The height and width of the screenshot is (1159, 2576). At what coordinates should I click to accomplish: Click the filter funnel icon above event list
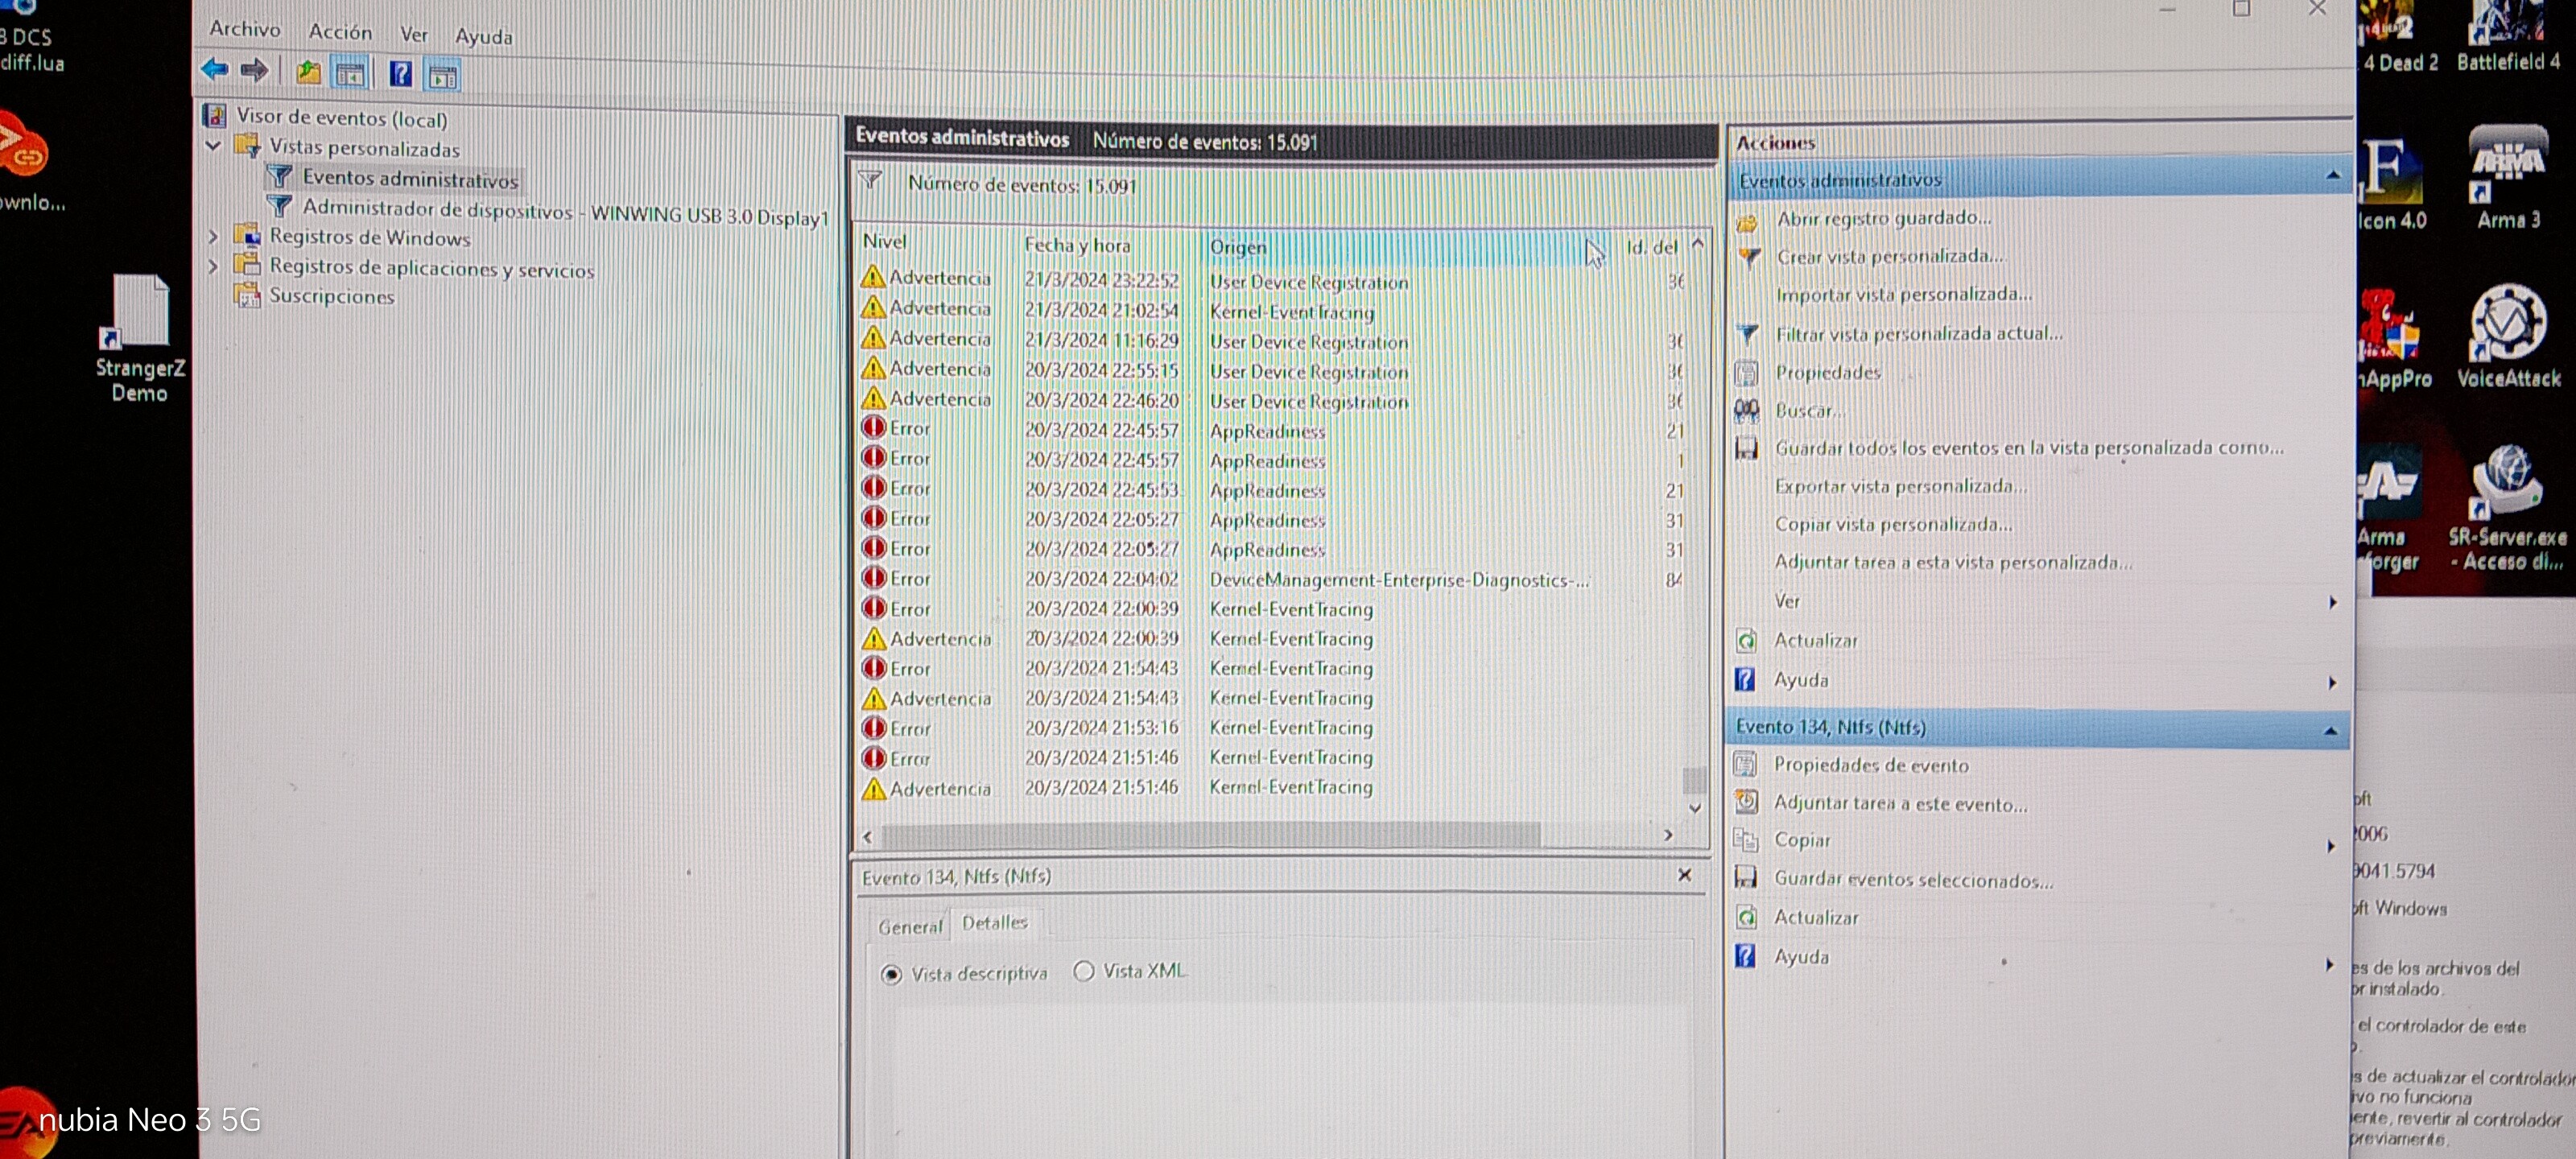870,181
